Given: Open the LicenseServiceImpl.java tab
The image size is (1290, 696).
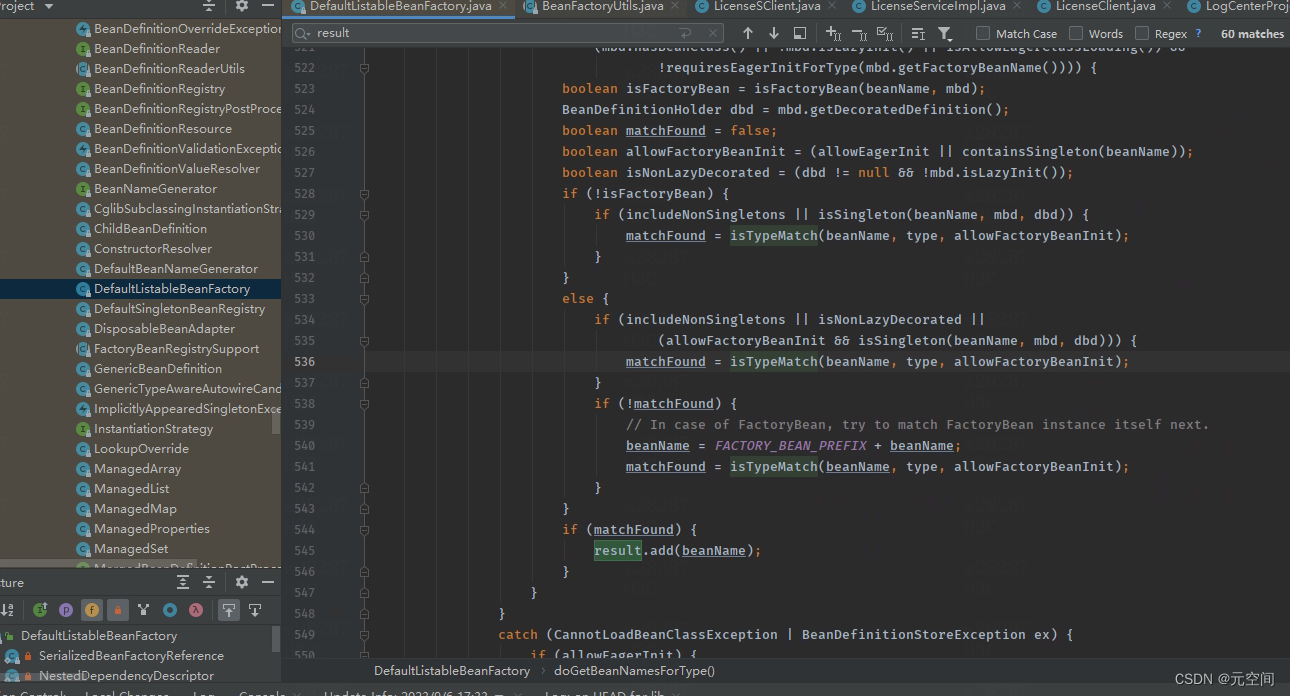Looking at the screenshot, I should pos(937,6).
